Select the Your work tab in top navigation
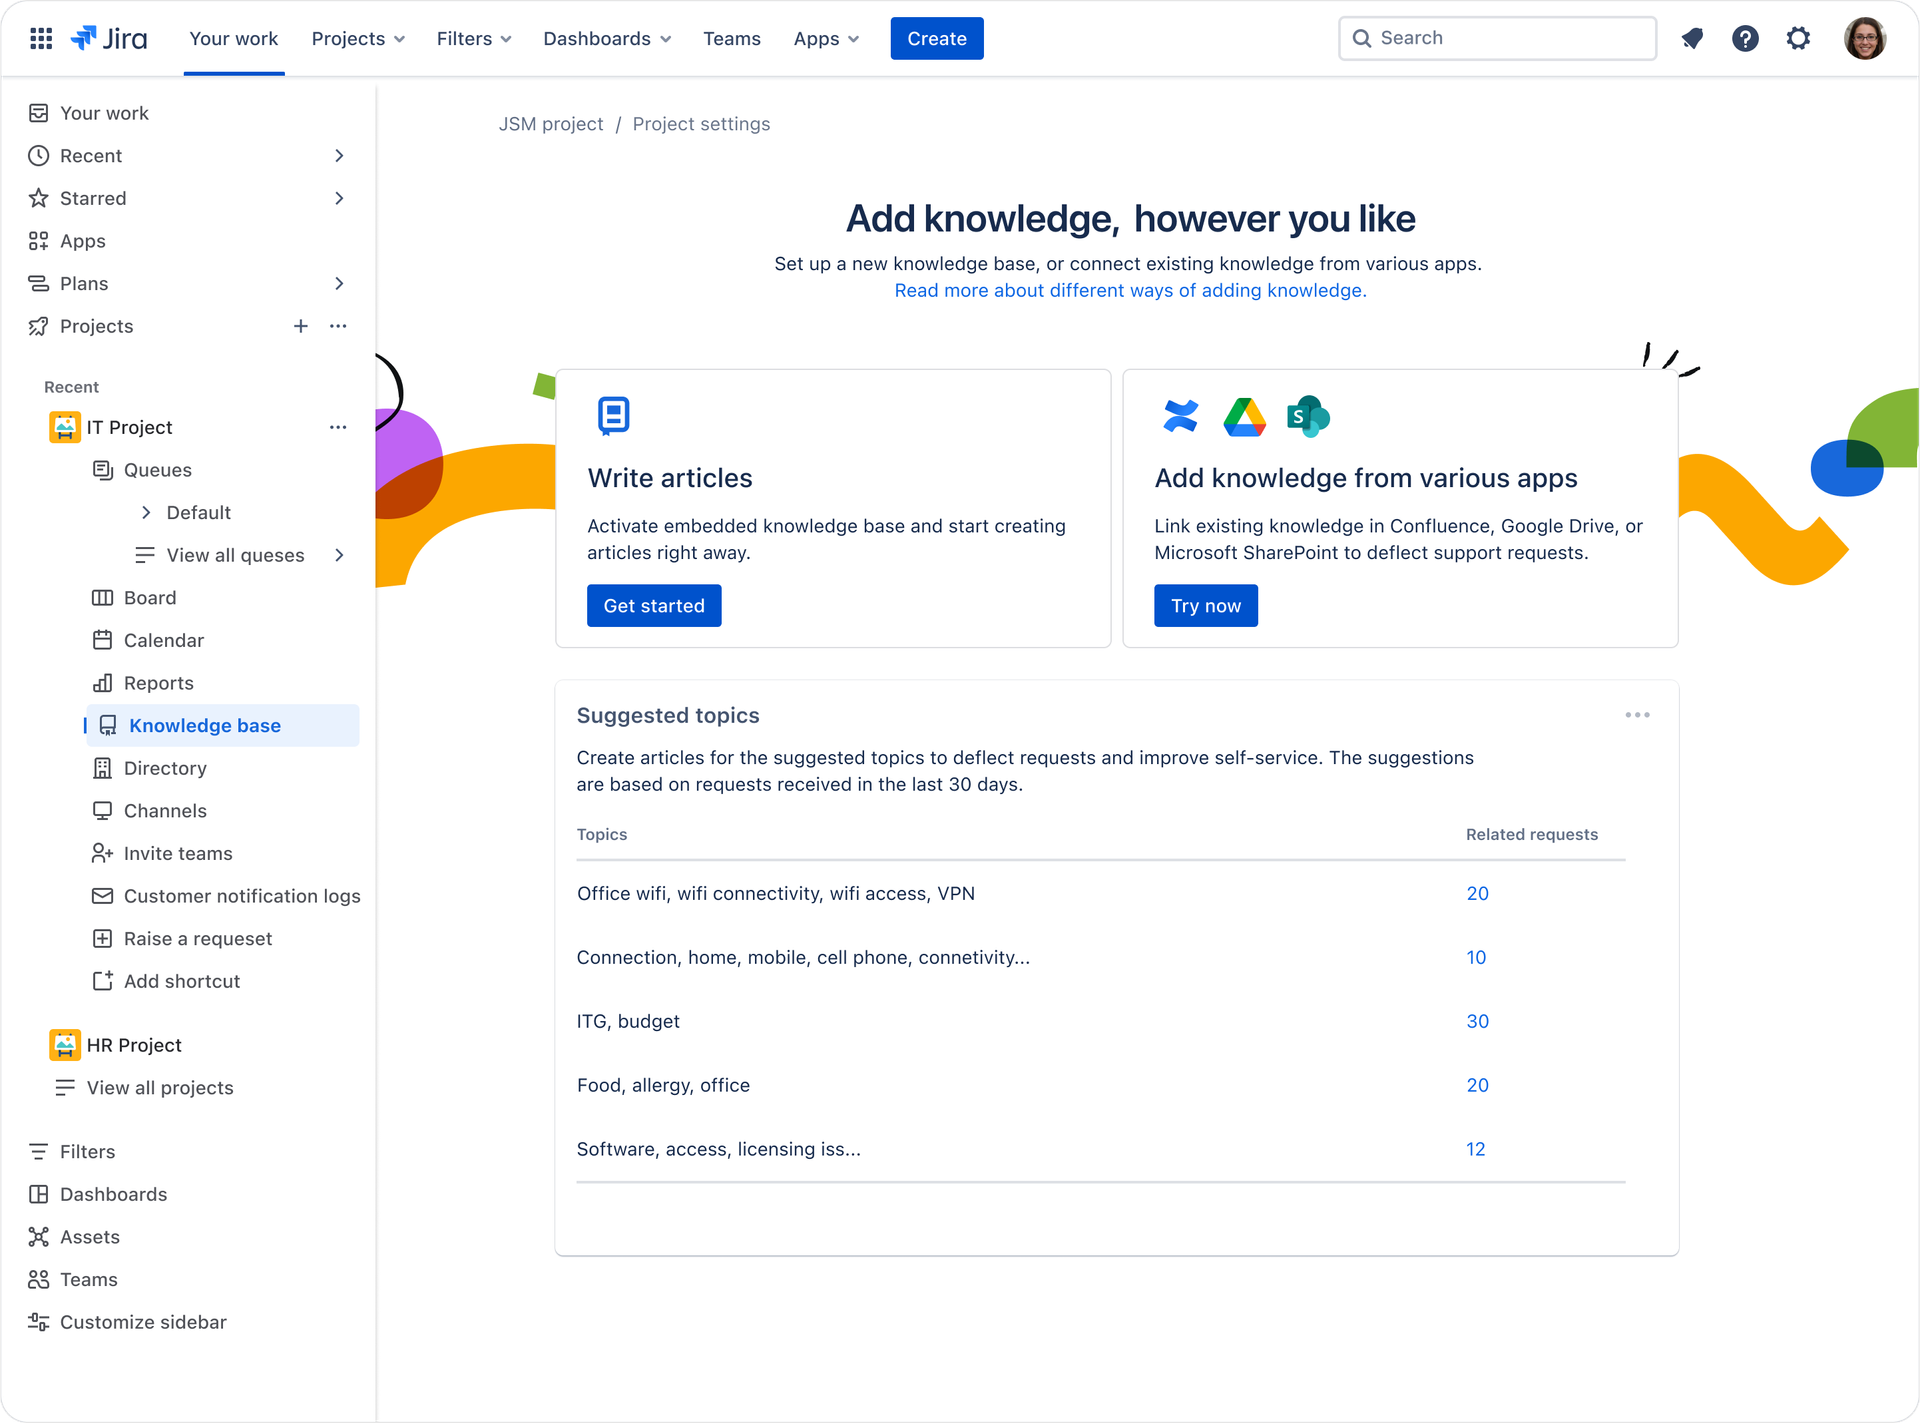 click(x=234, y=39)
